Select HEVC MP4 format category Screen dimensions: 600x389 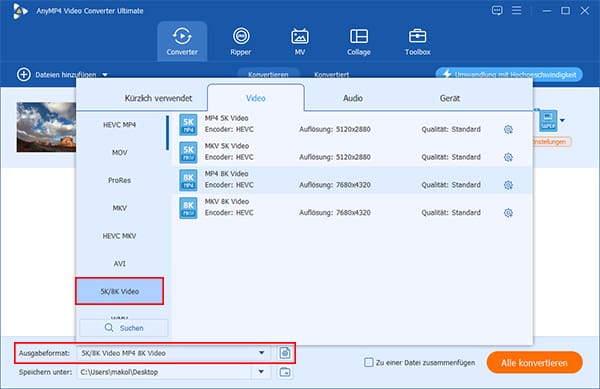point(119,125)
